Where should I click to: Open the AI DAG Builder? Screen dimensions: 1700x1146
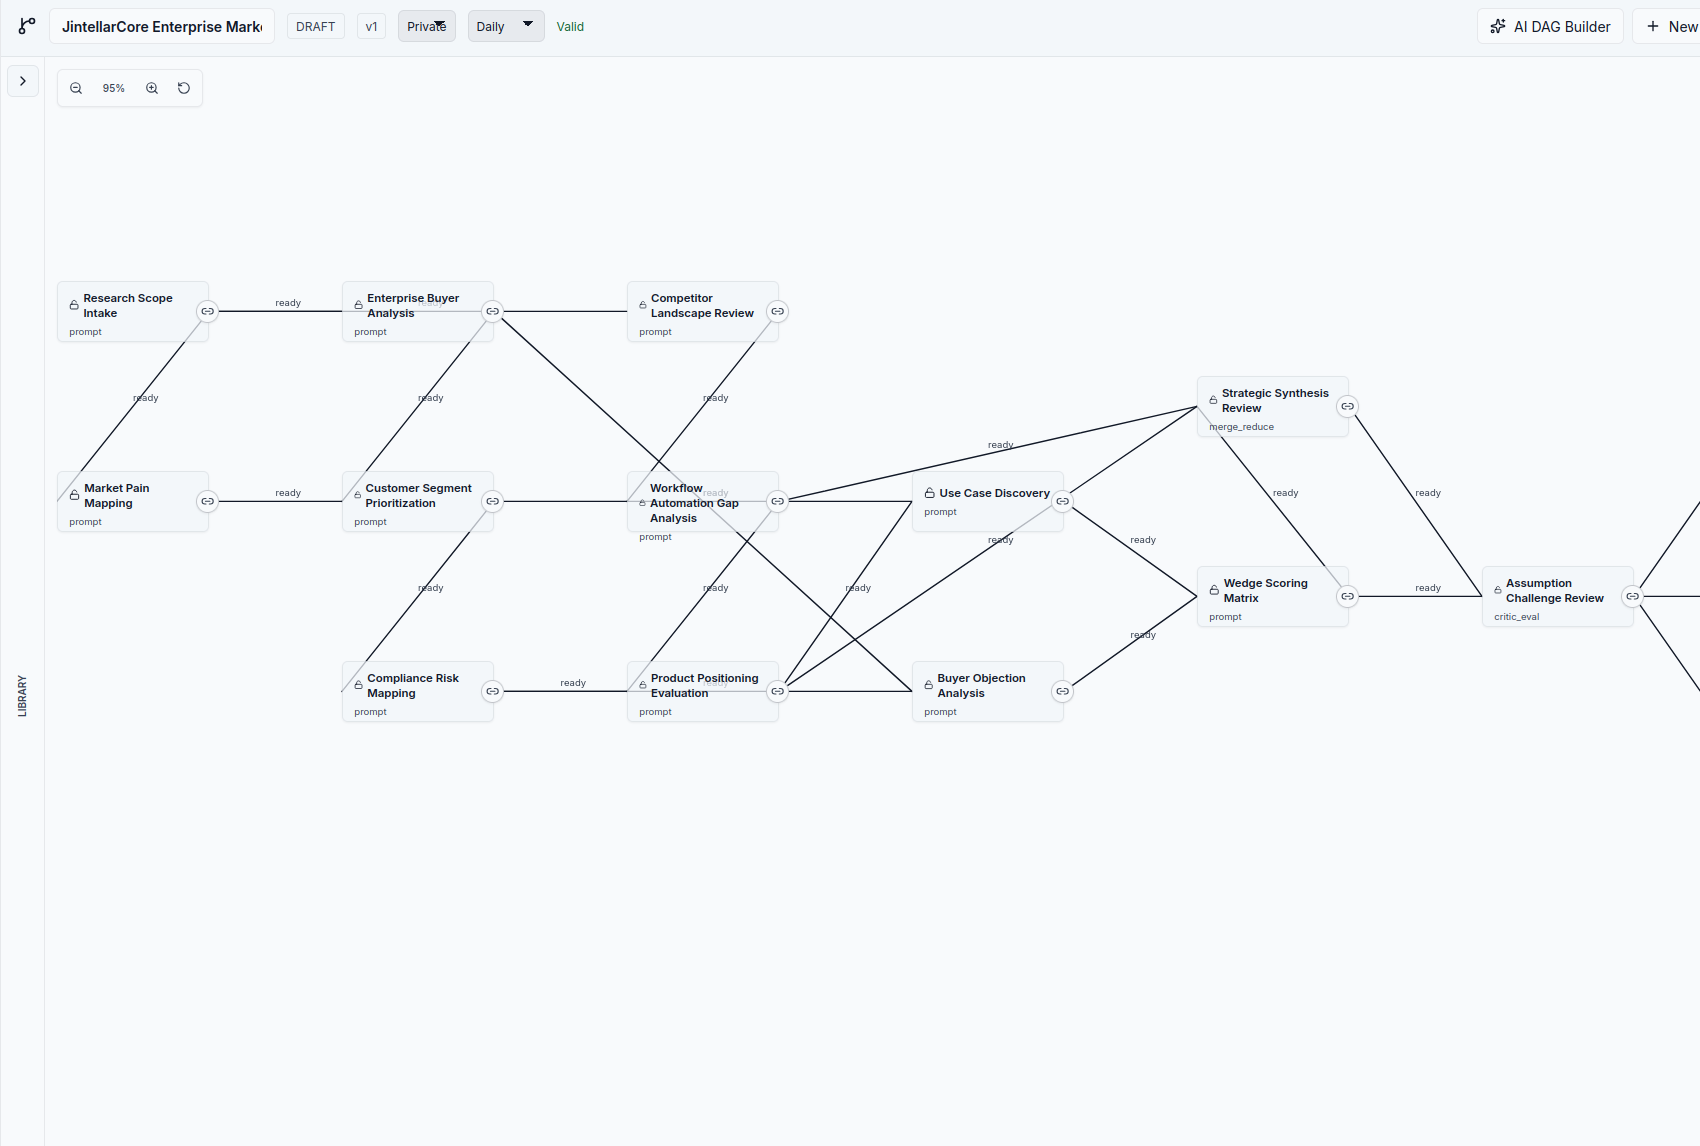pos(1550,26)
